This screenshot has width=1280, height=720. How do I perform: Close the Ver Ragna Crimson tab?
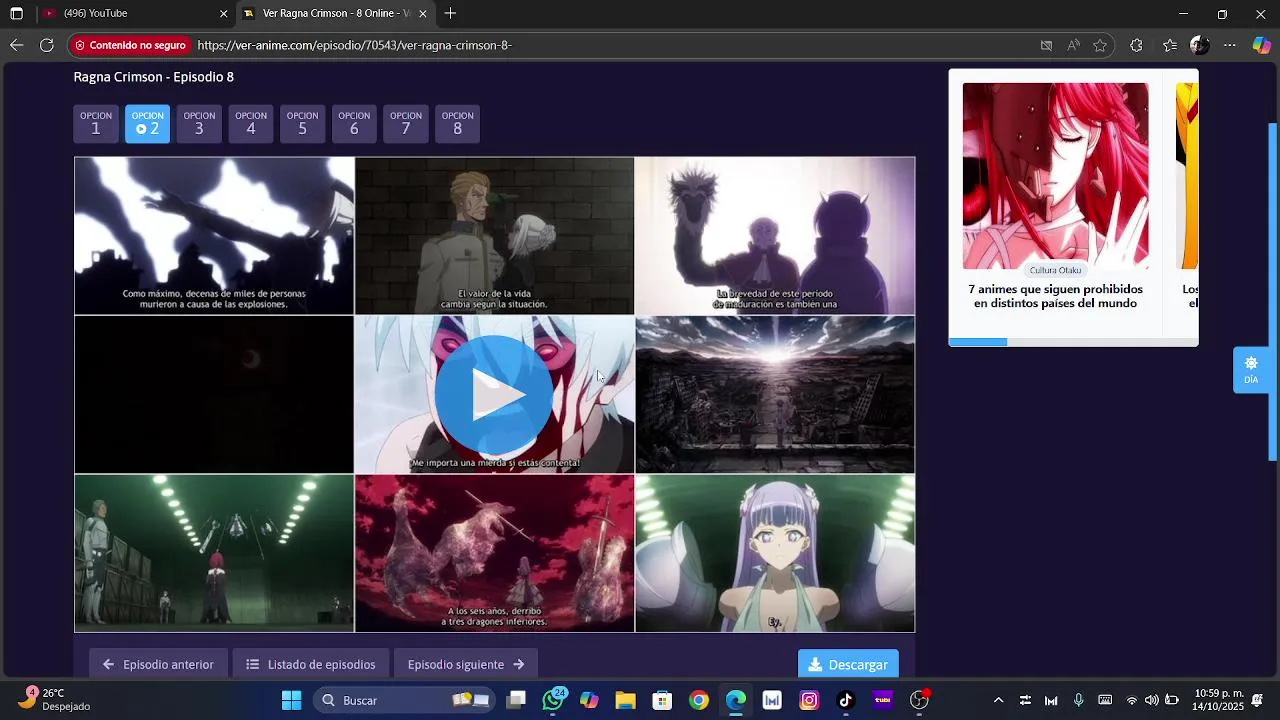423,14
